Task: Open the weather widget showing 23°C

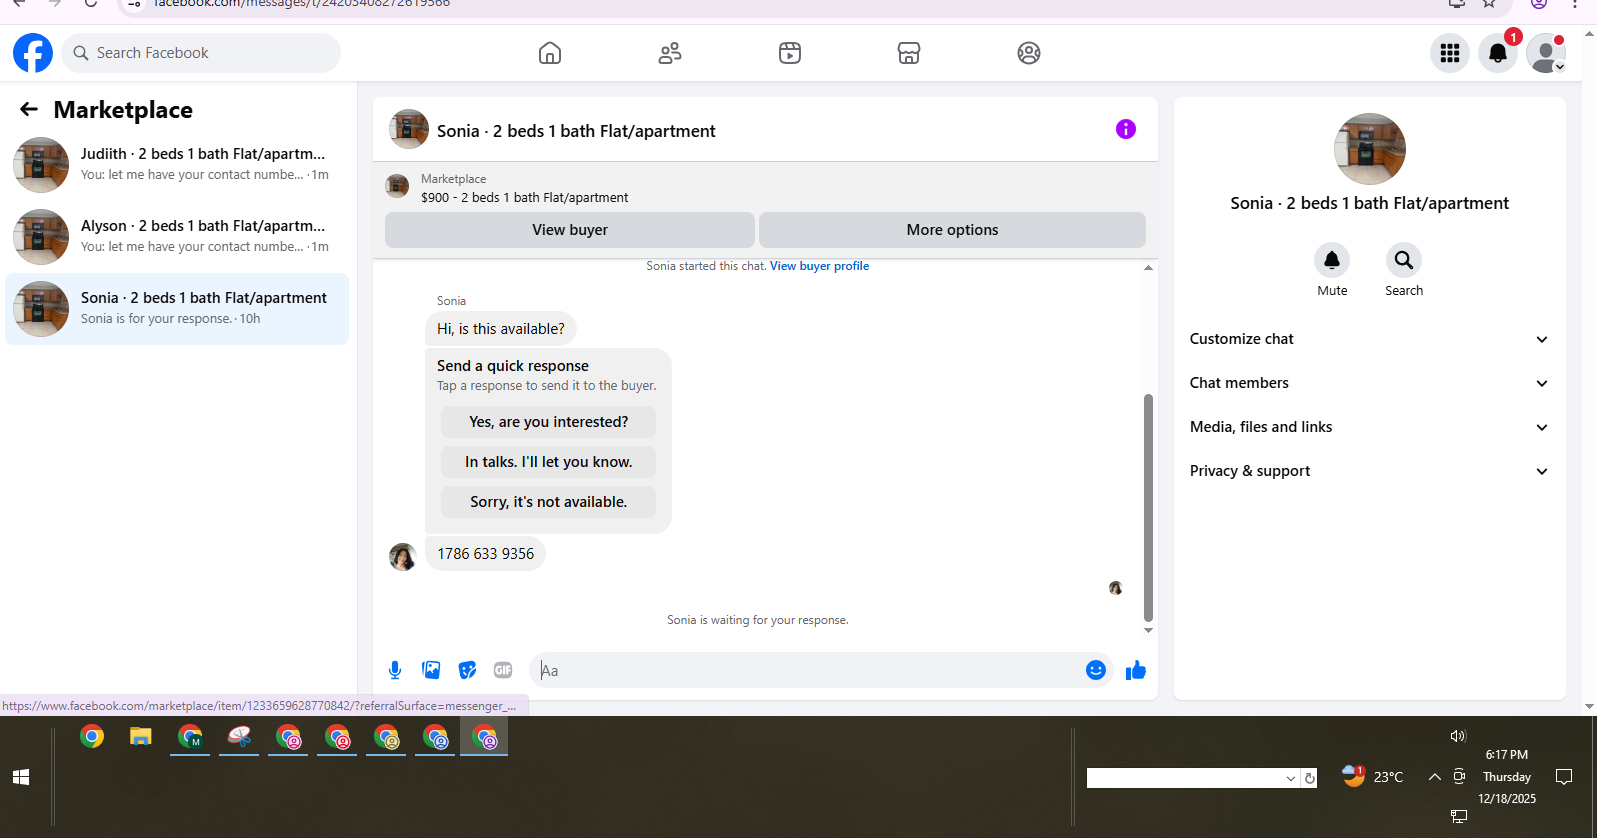Action: click(x=1373, y=777)
